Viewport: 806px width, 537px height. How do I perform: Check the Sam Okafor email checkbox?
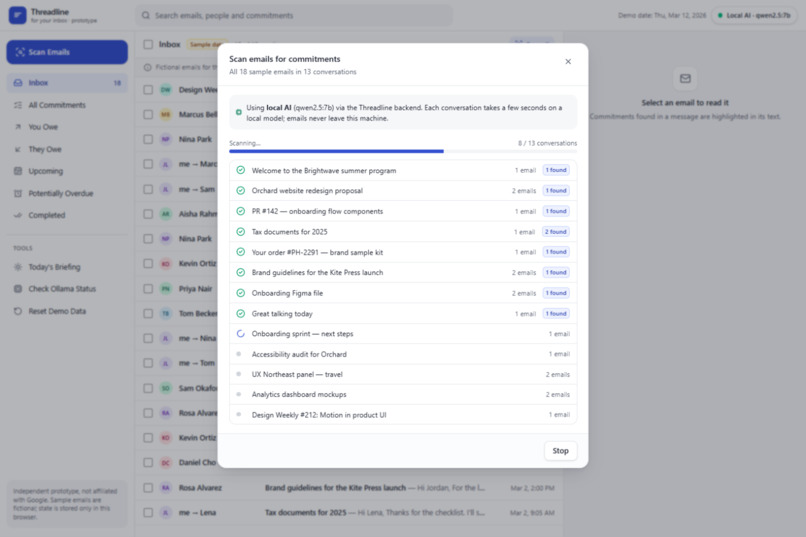[148, 388]
